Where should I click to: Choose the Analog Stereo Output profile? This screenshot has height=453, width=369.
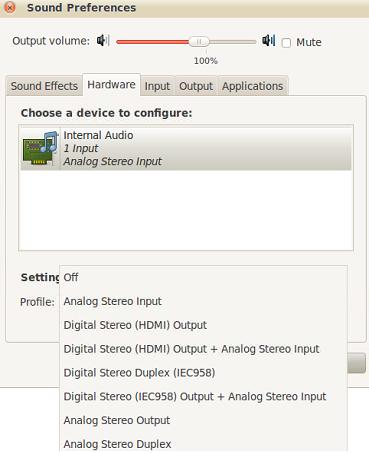(x=203, y=420)
